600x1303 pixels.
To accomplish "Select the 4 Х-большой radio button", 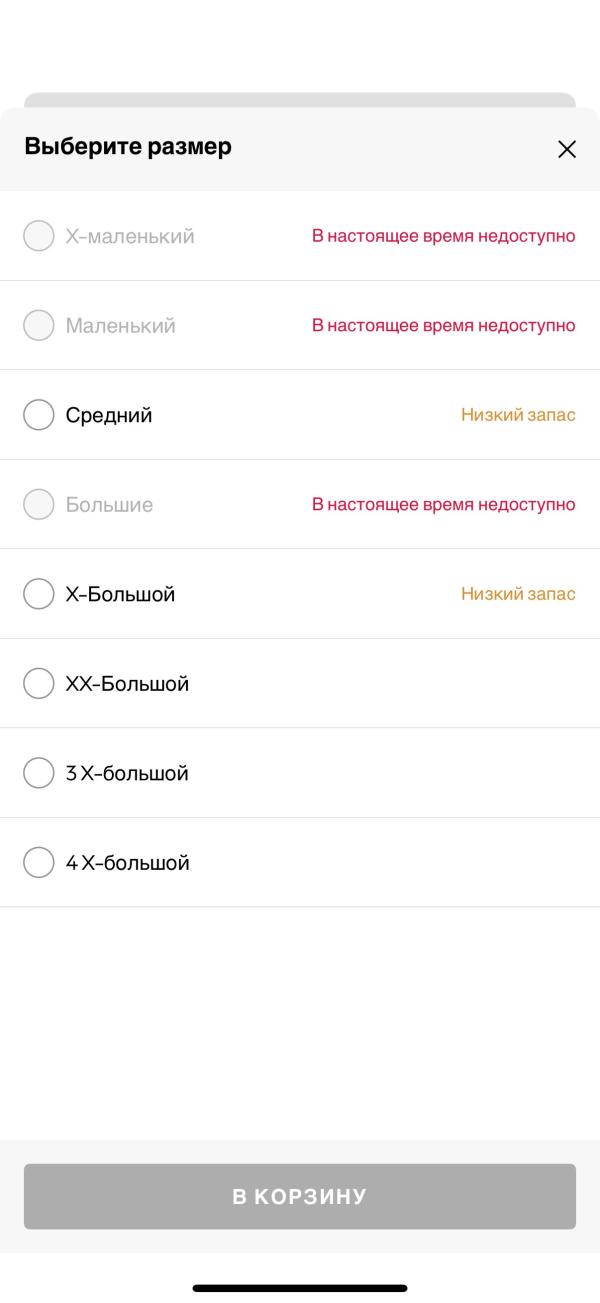I will pos(38,862).
